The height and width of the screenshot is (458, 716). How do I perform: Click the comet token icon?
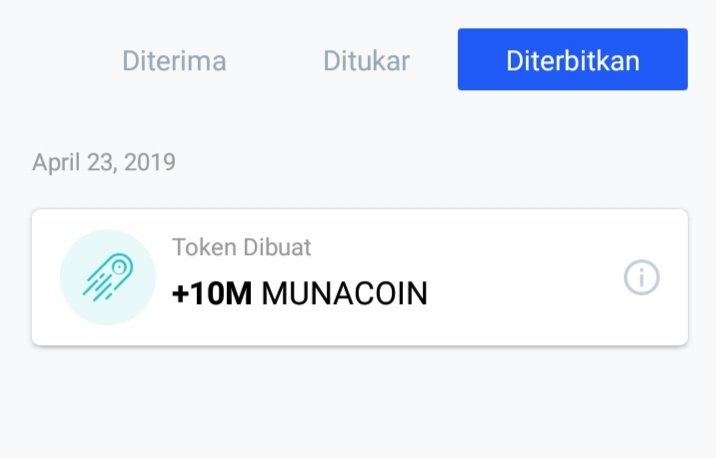tap(108, 277)
